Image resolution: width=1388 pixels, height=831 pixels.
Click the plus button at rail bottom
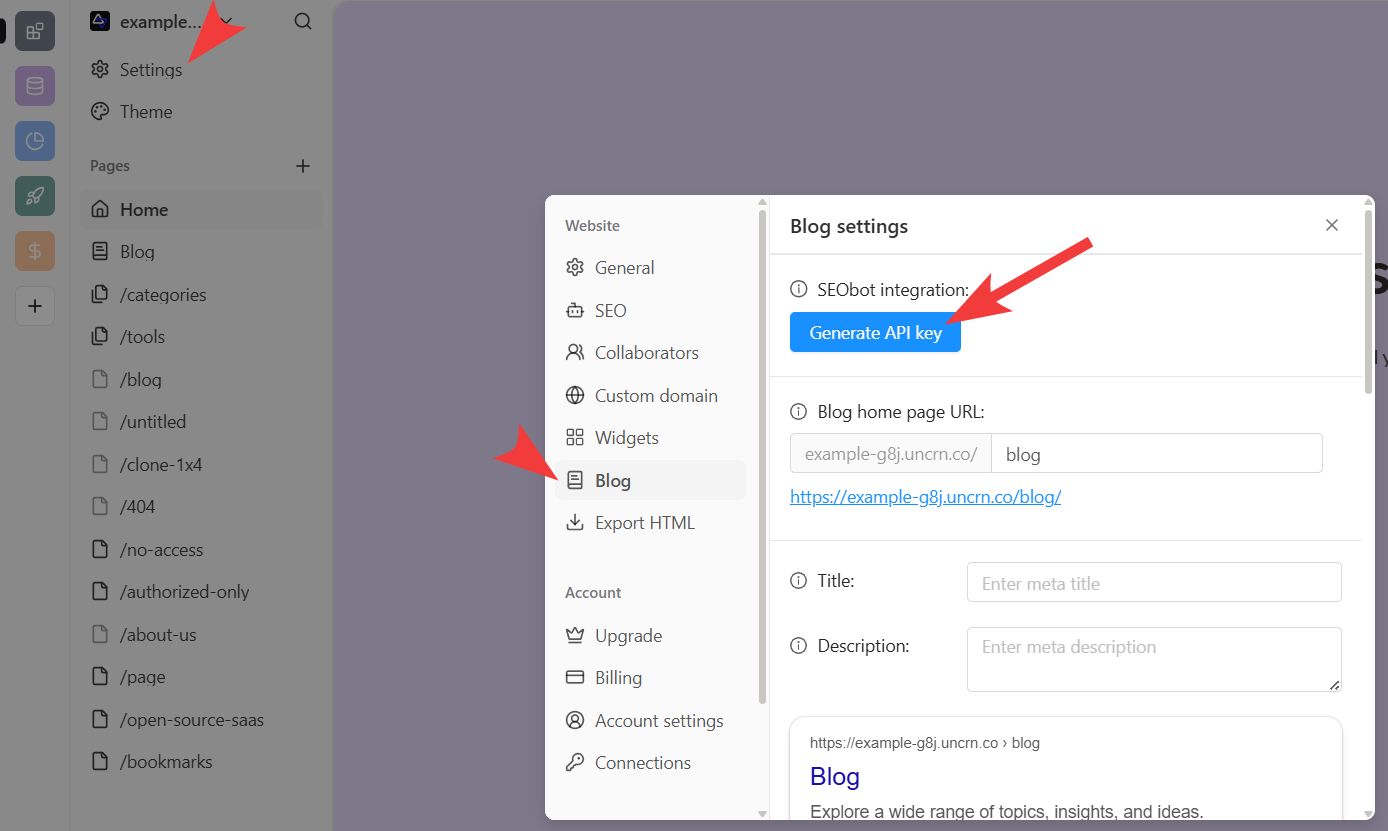coord(34,306)
